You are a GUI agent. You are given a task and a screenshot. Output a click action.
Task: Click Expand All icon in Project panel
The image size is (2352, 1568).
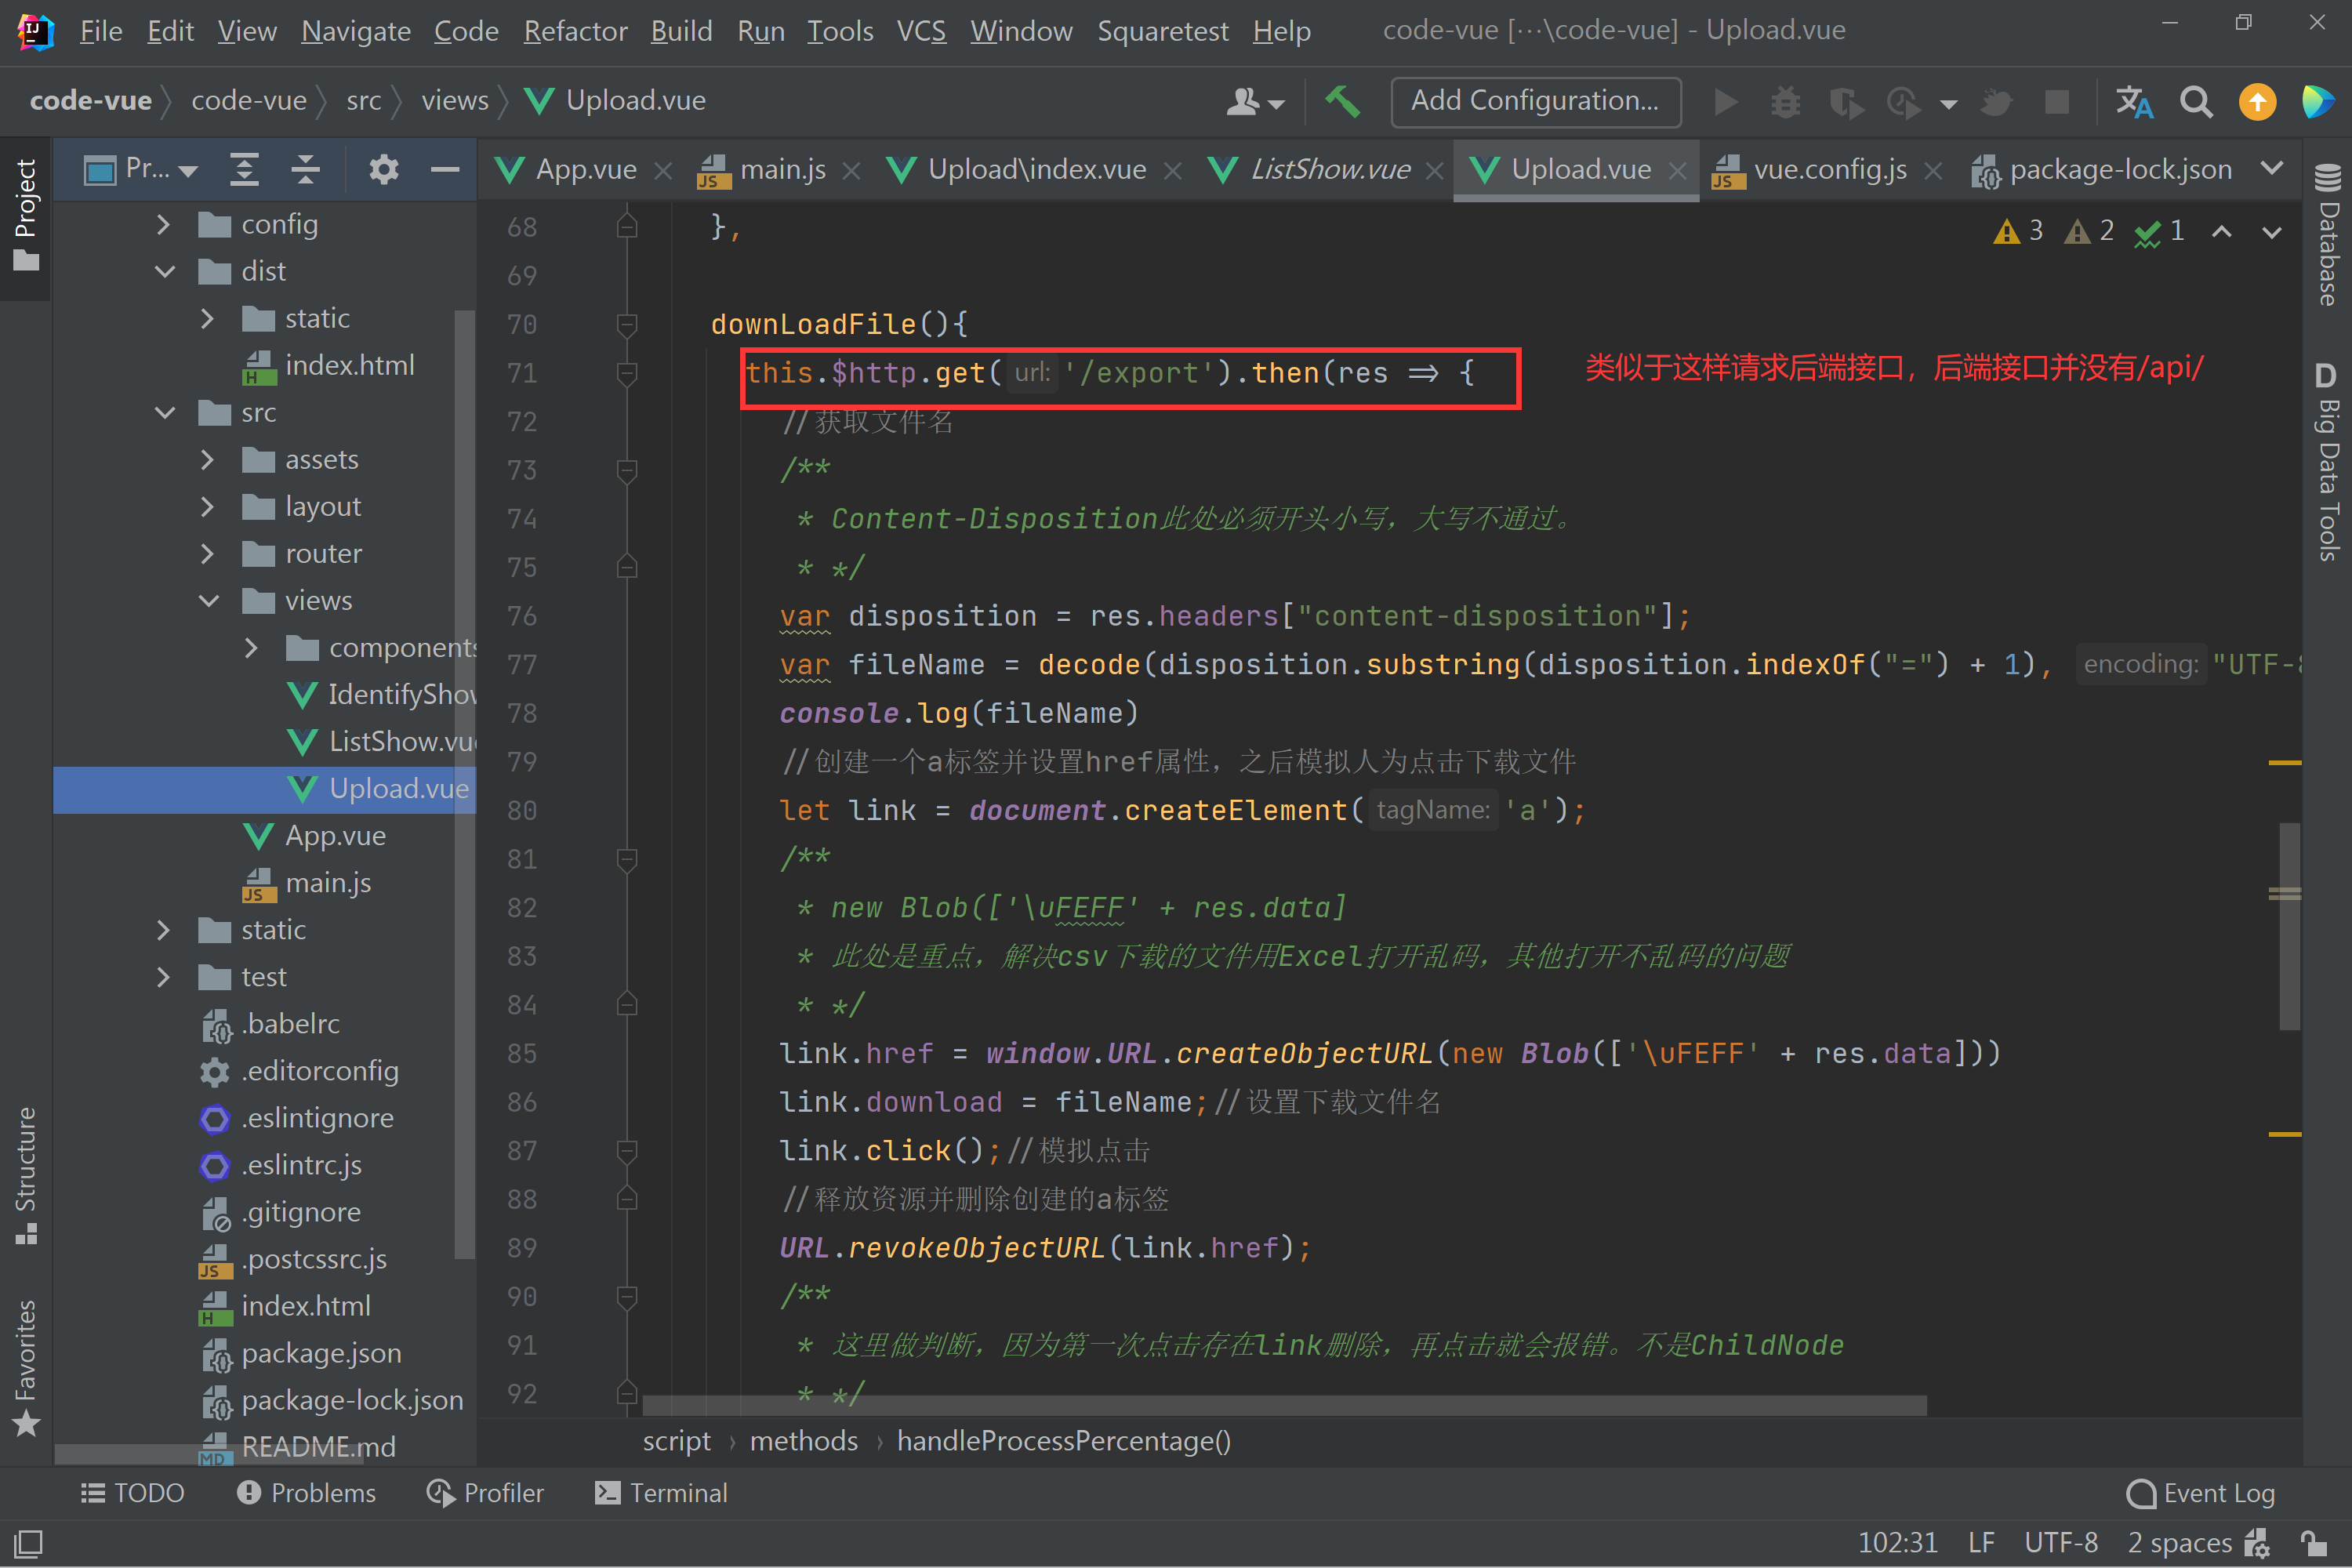[244, 169]
